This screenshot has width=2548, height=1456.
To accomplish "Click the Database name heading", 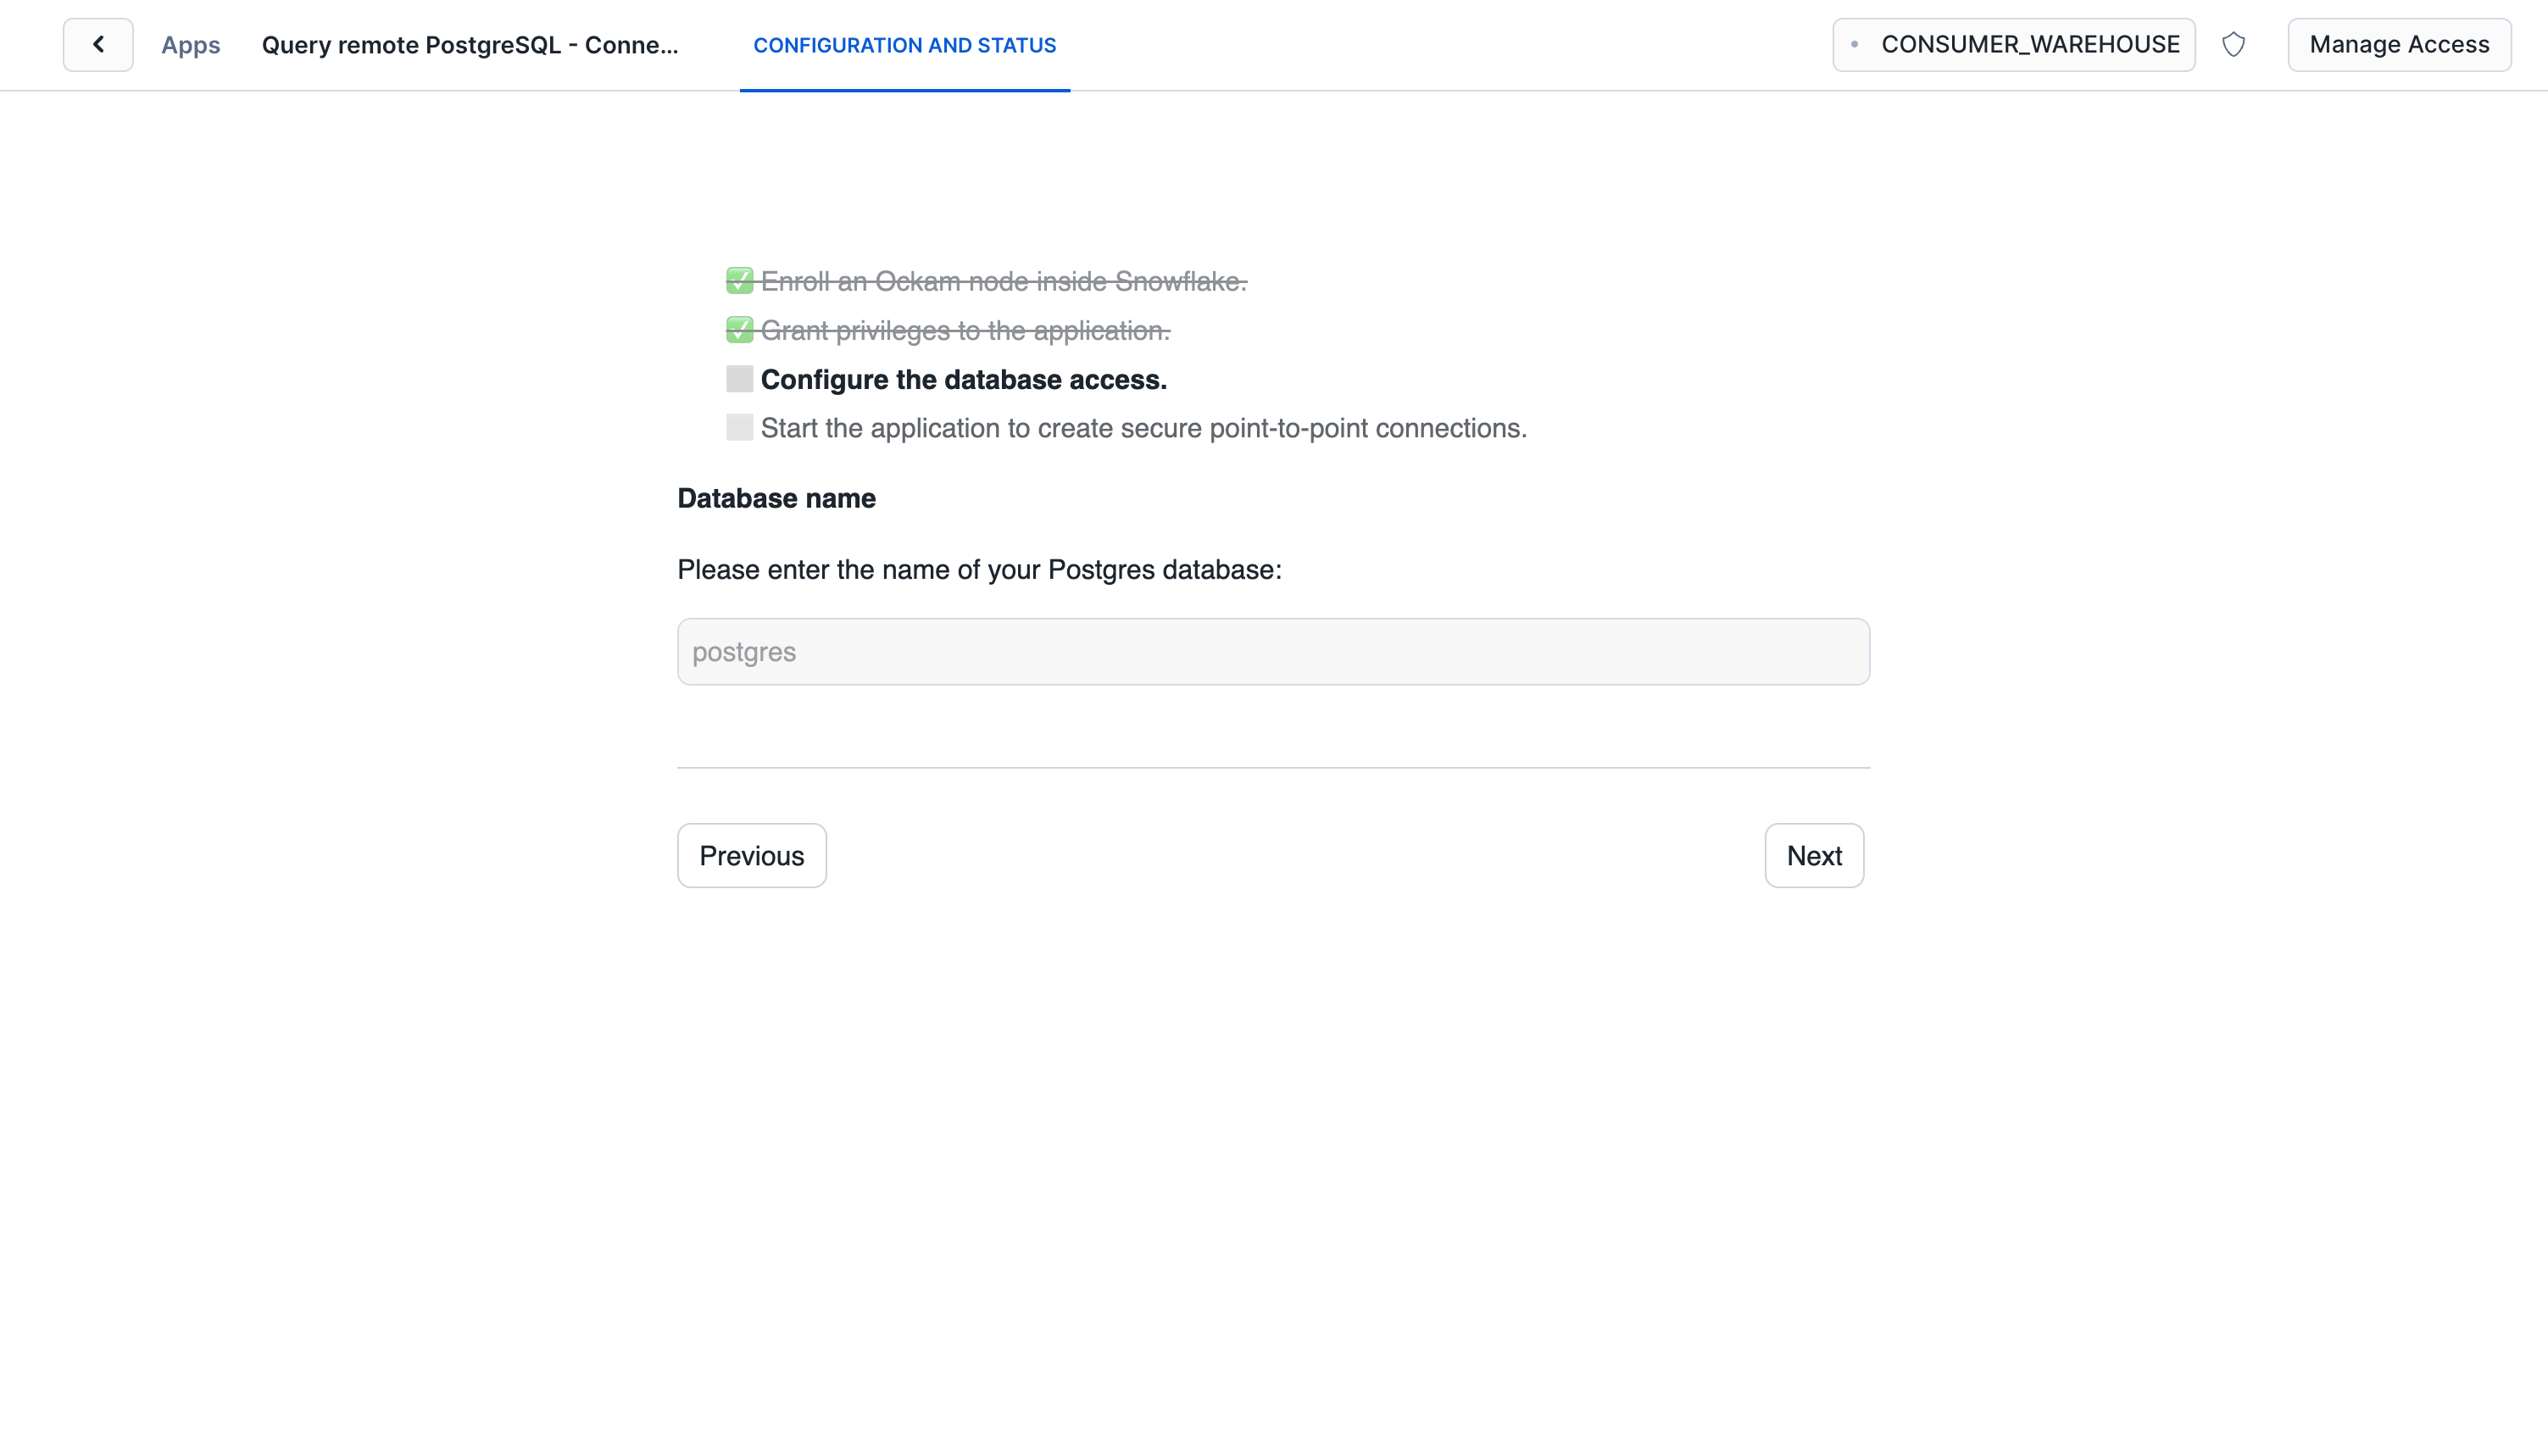I will [x=776, y=498].
